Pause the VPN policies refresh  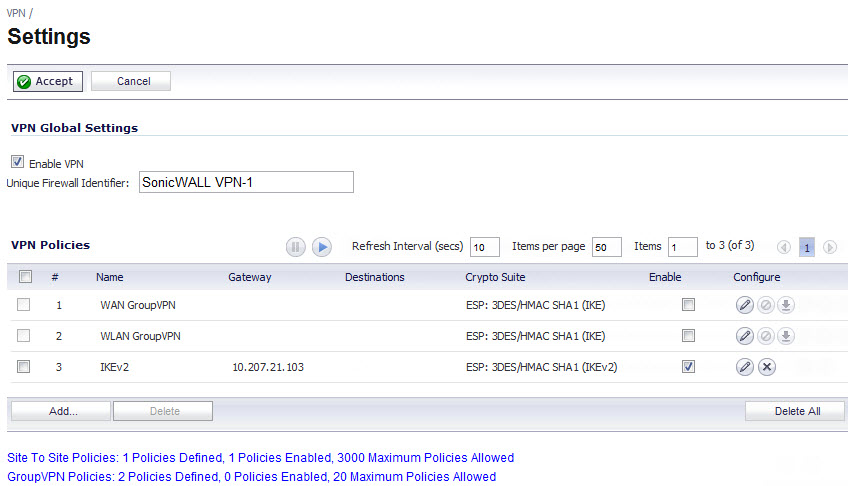click(x=295, y=247)
